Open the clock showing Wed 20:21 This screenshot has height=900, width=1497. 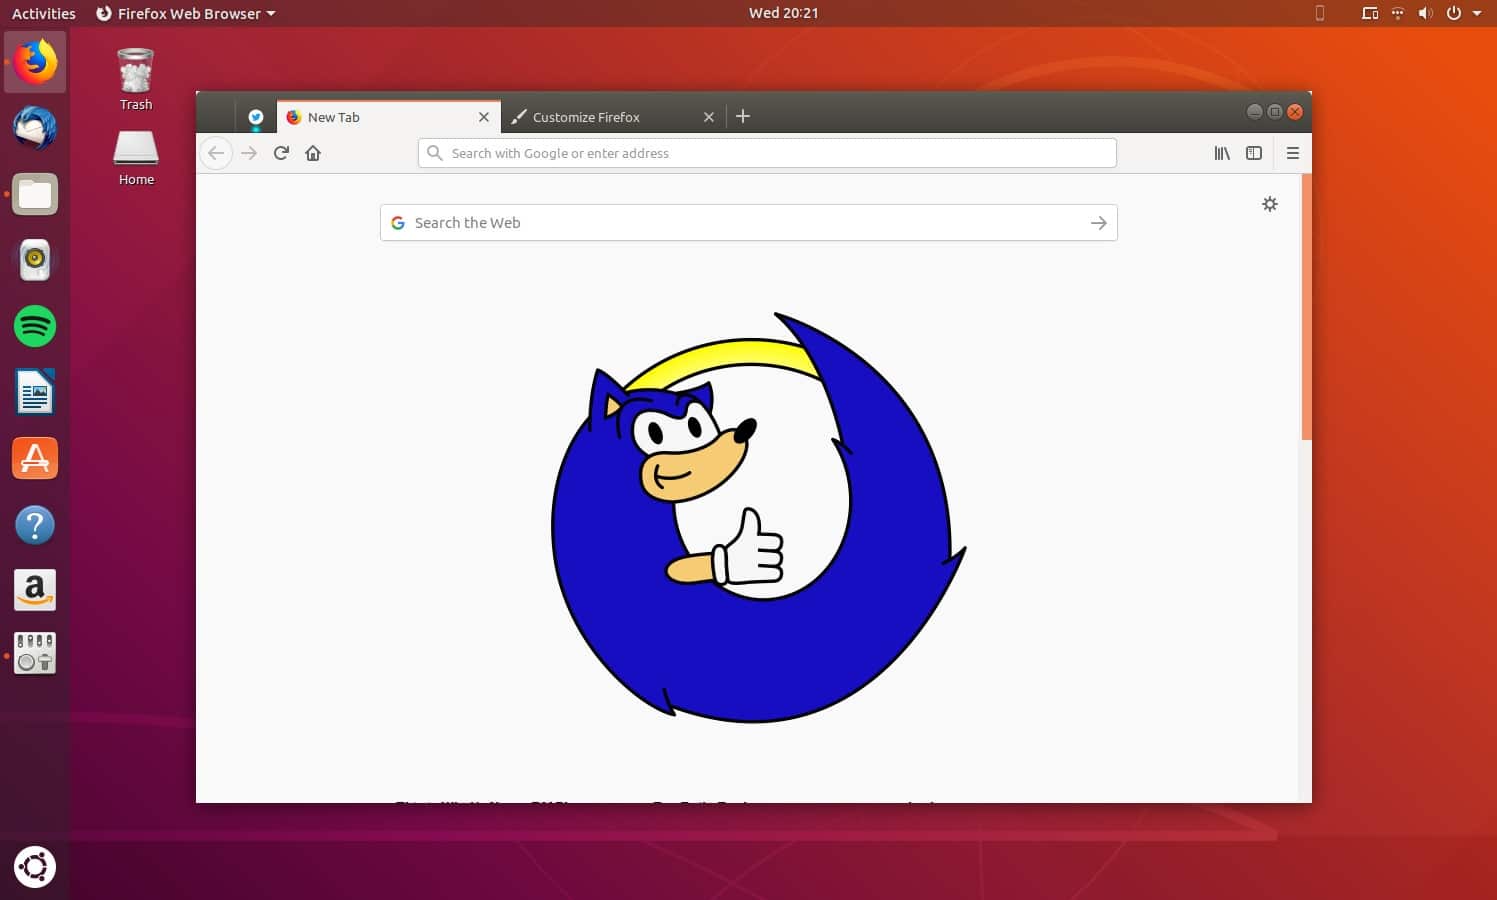pos(783,13)
